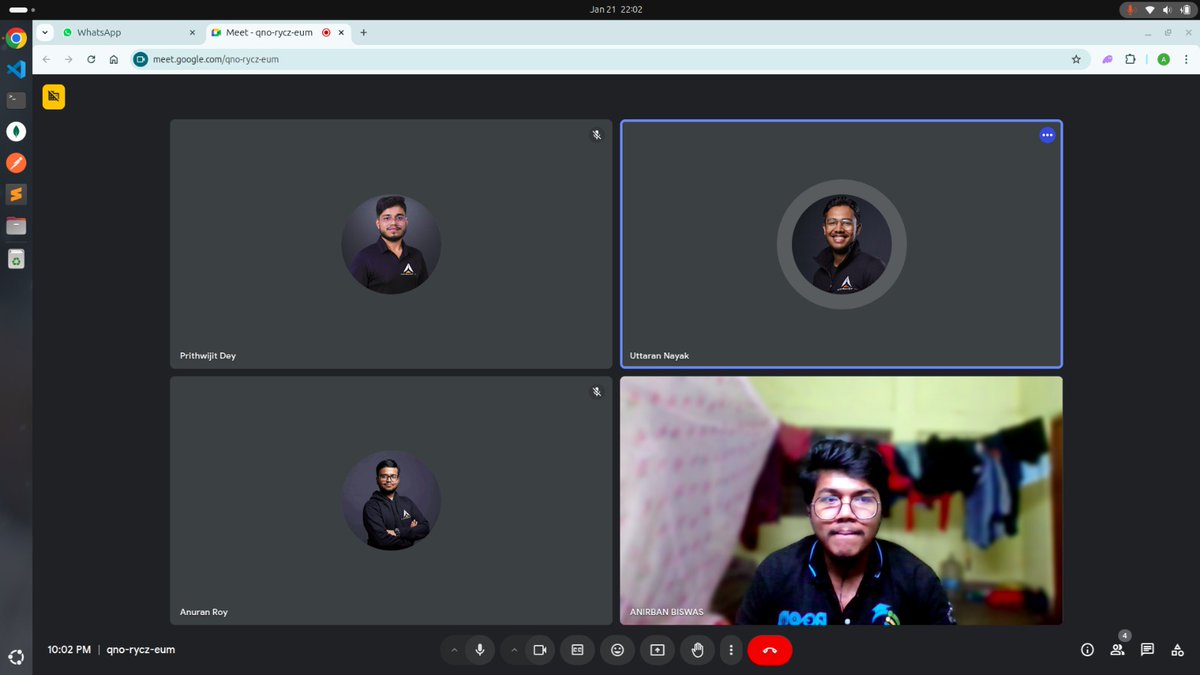The image size is (1200, 675).
Task: Open Terminal from the dock
Action: click(16, 100)
